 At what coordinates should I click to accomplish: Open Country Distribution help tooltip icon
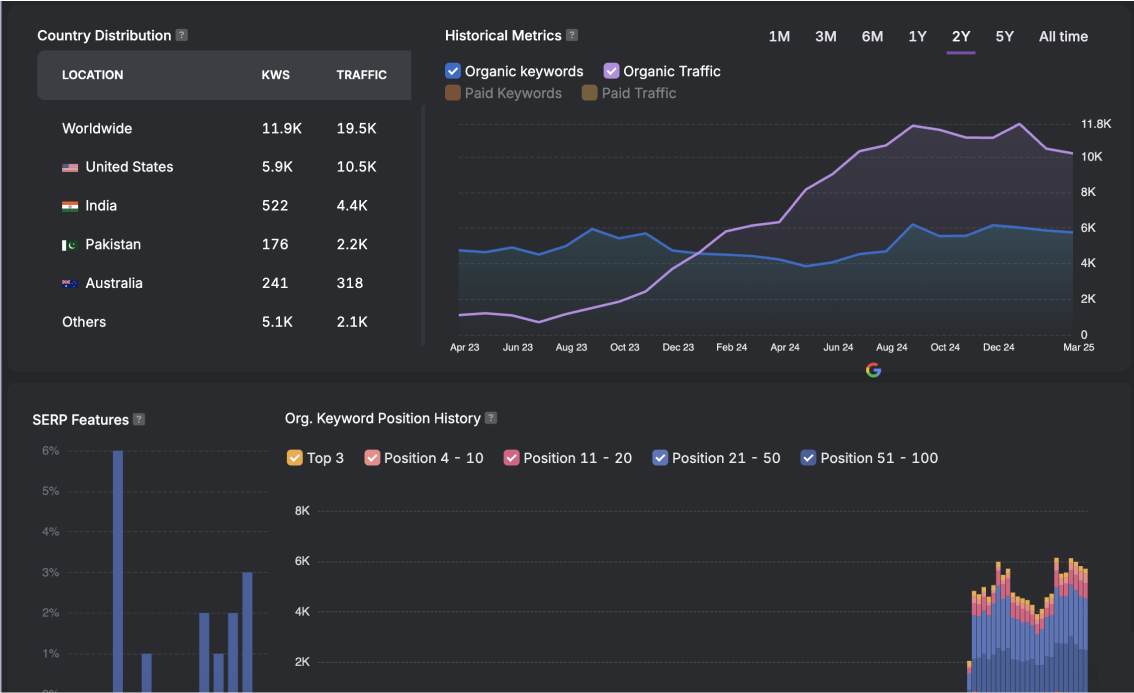(182, 35)
